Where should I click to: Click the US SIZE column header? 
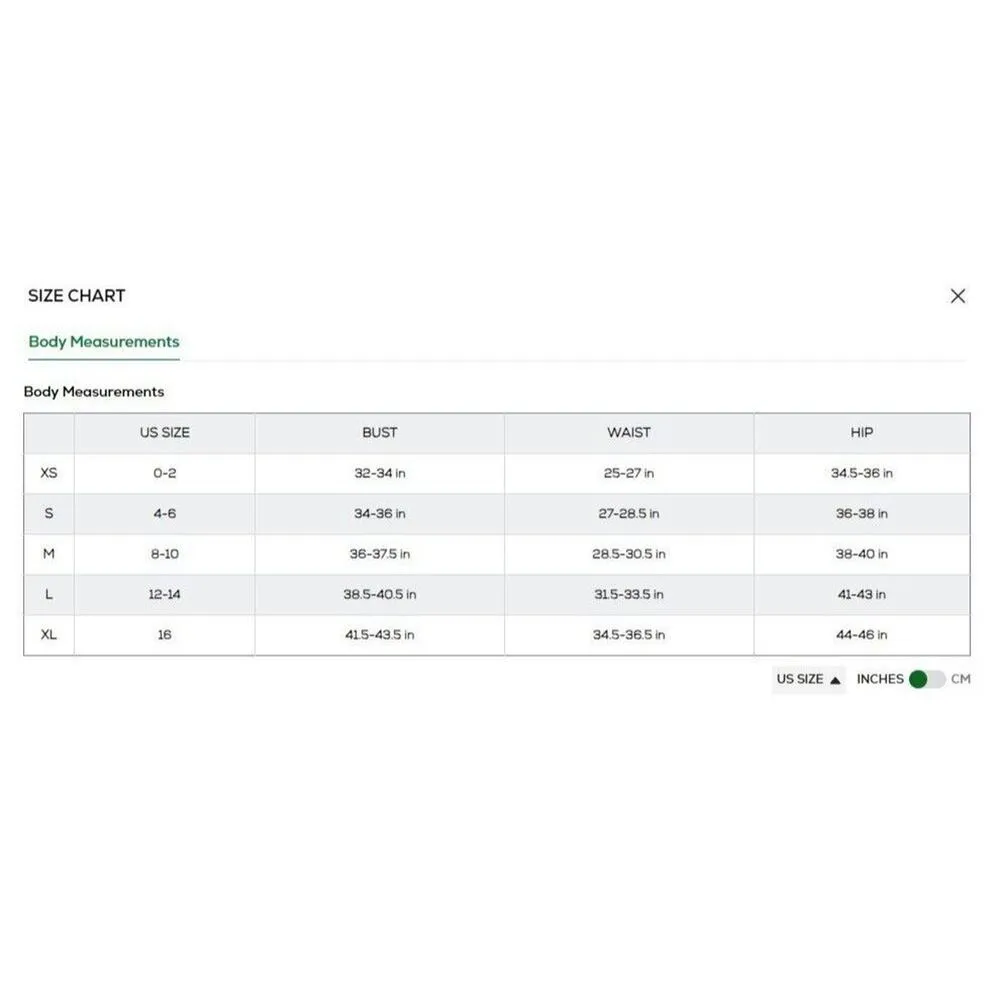tap(165, 433)
